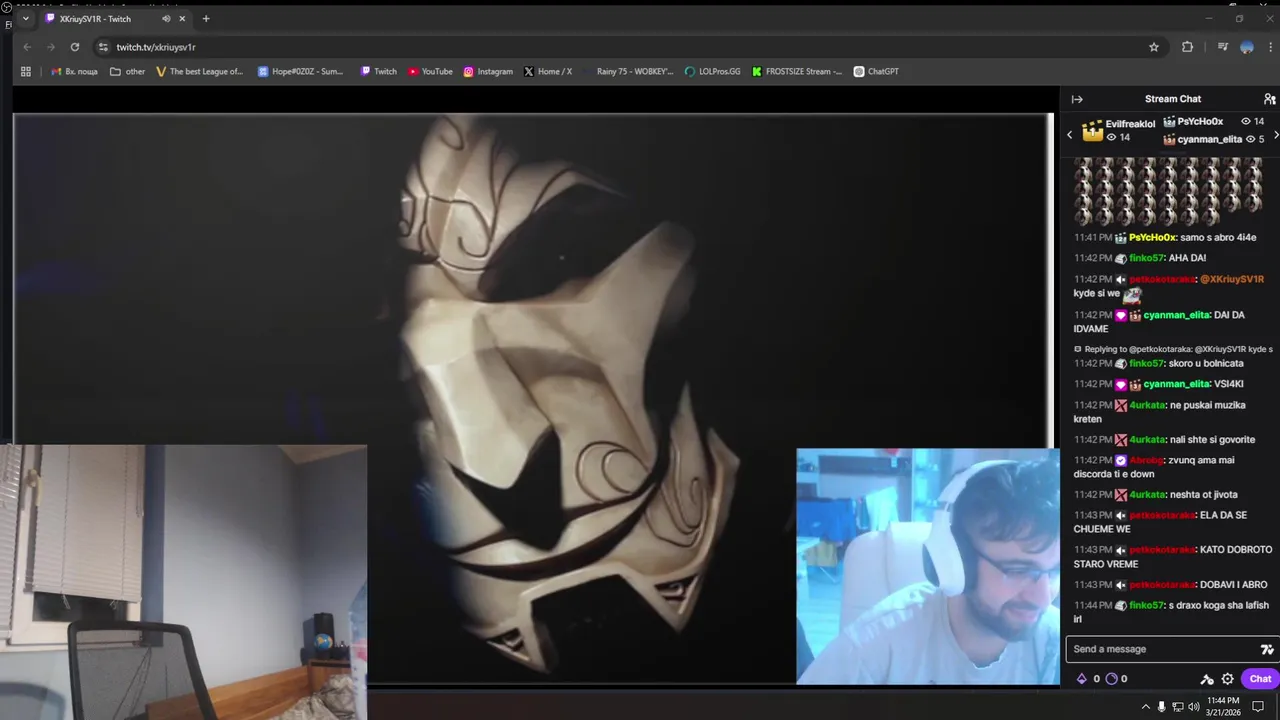Click finko57 in the 'AHA DA!' message

coord(1146,258)
